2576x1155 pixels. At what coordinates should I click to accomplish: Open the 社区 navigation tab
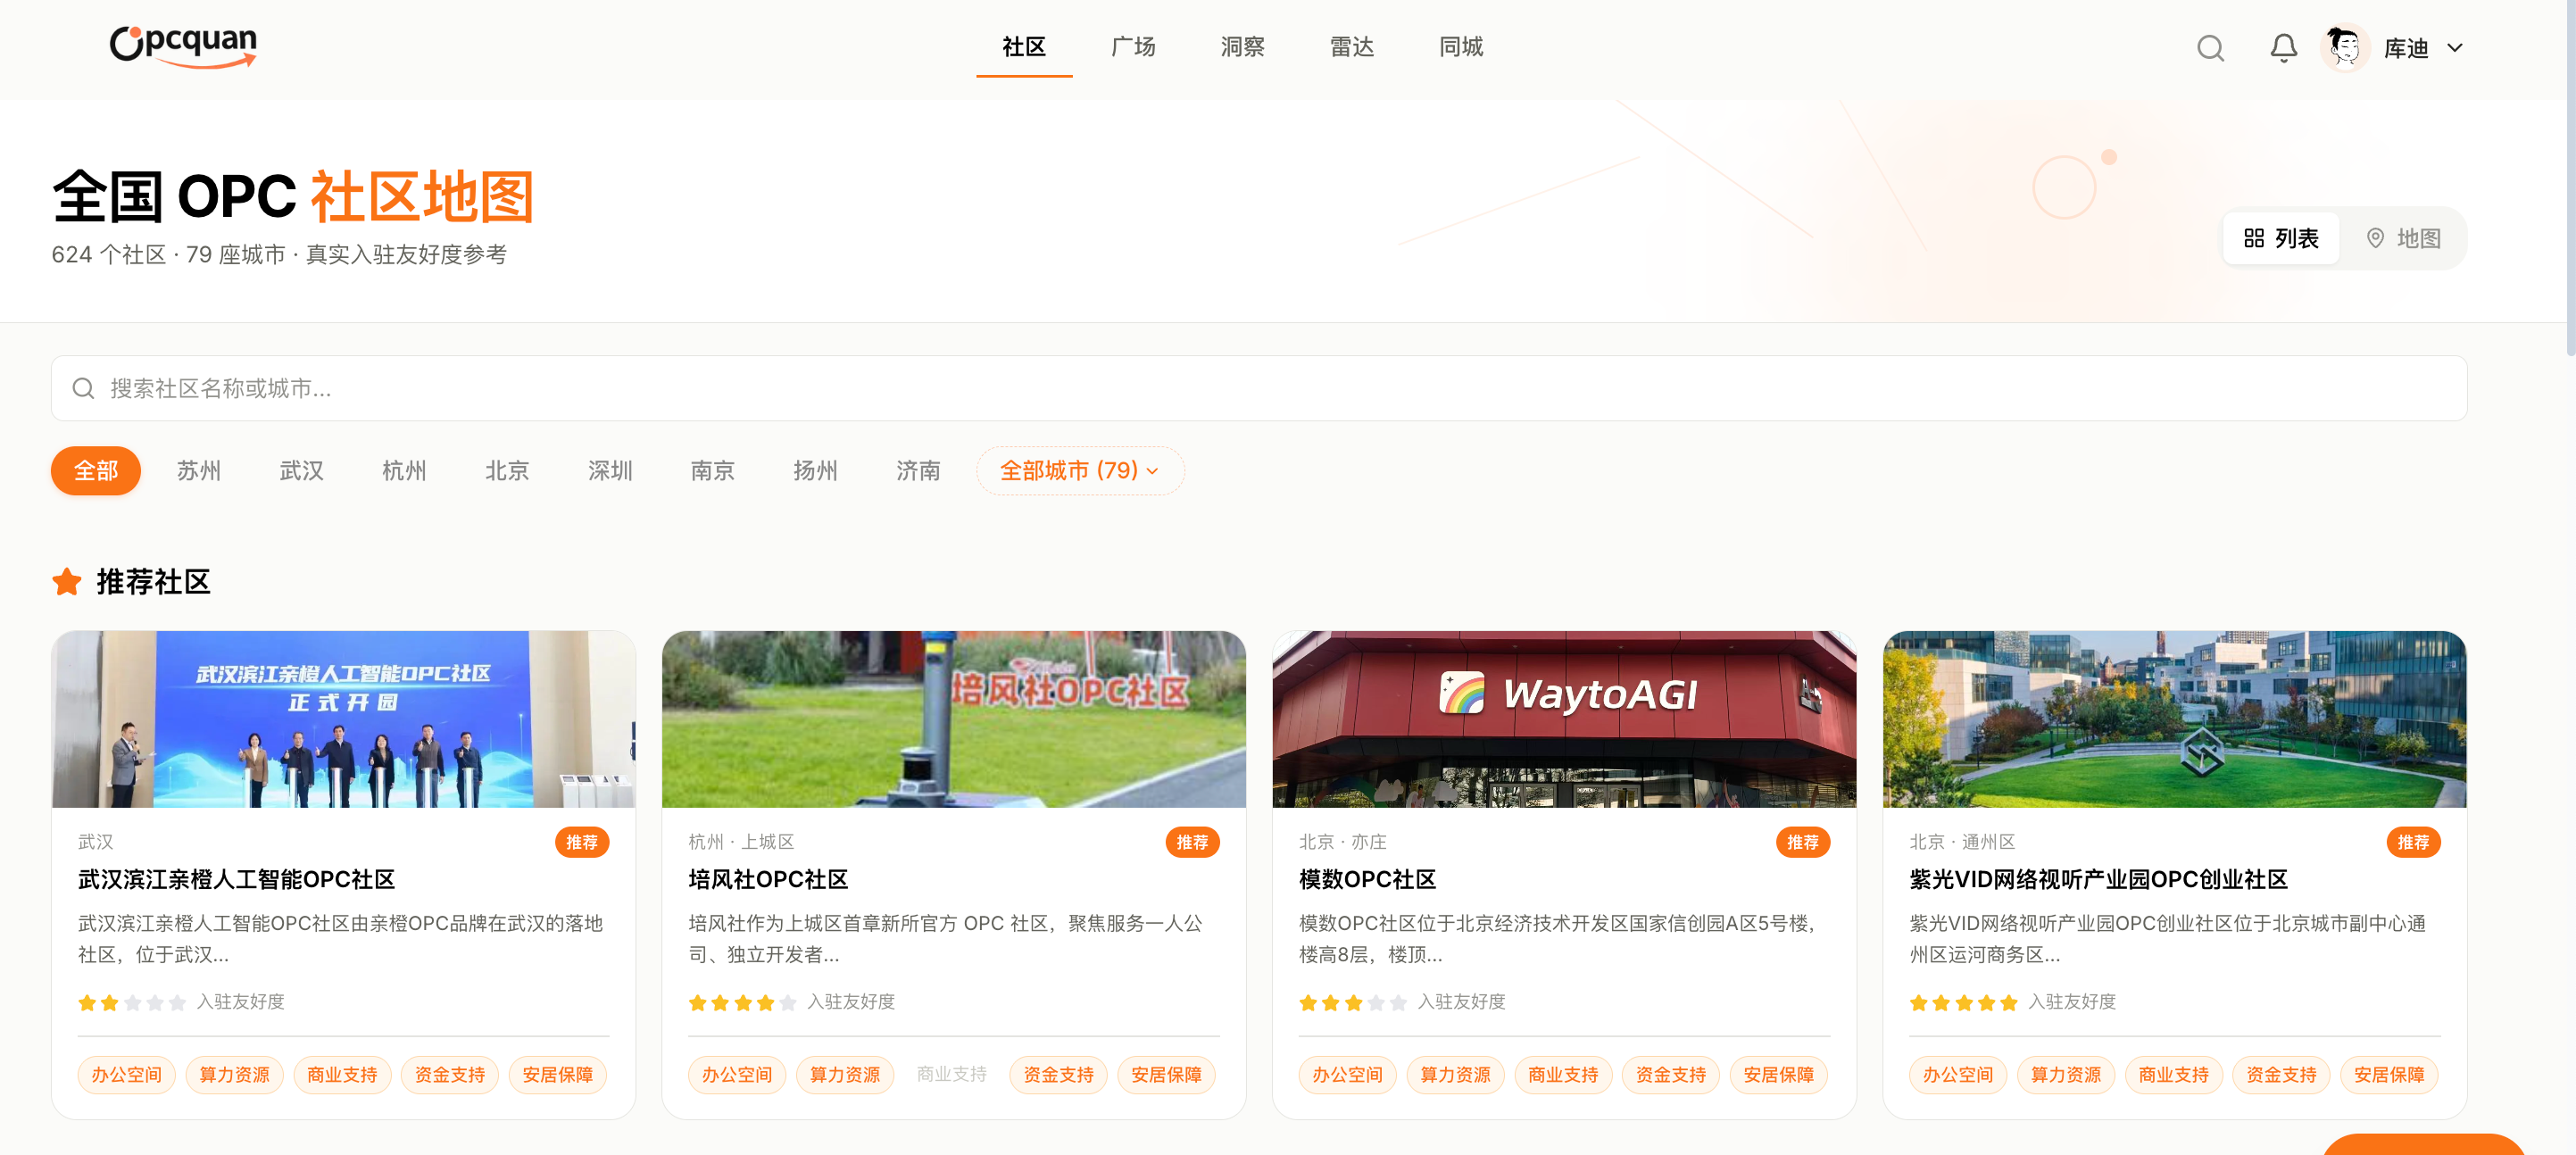(1024, 47)
